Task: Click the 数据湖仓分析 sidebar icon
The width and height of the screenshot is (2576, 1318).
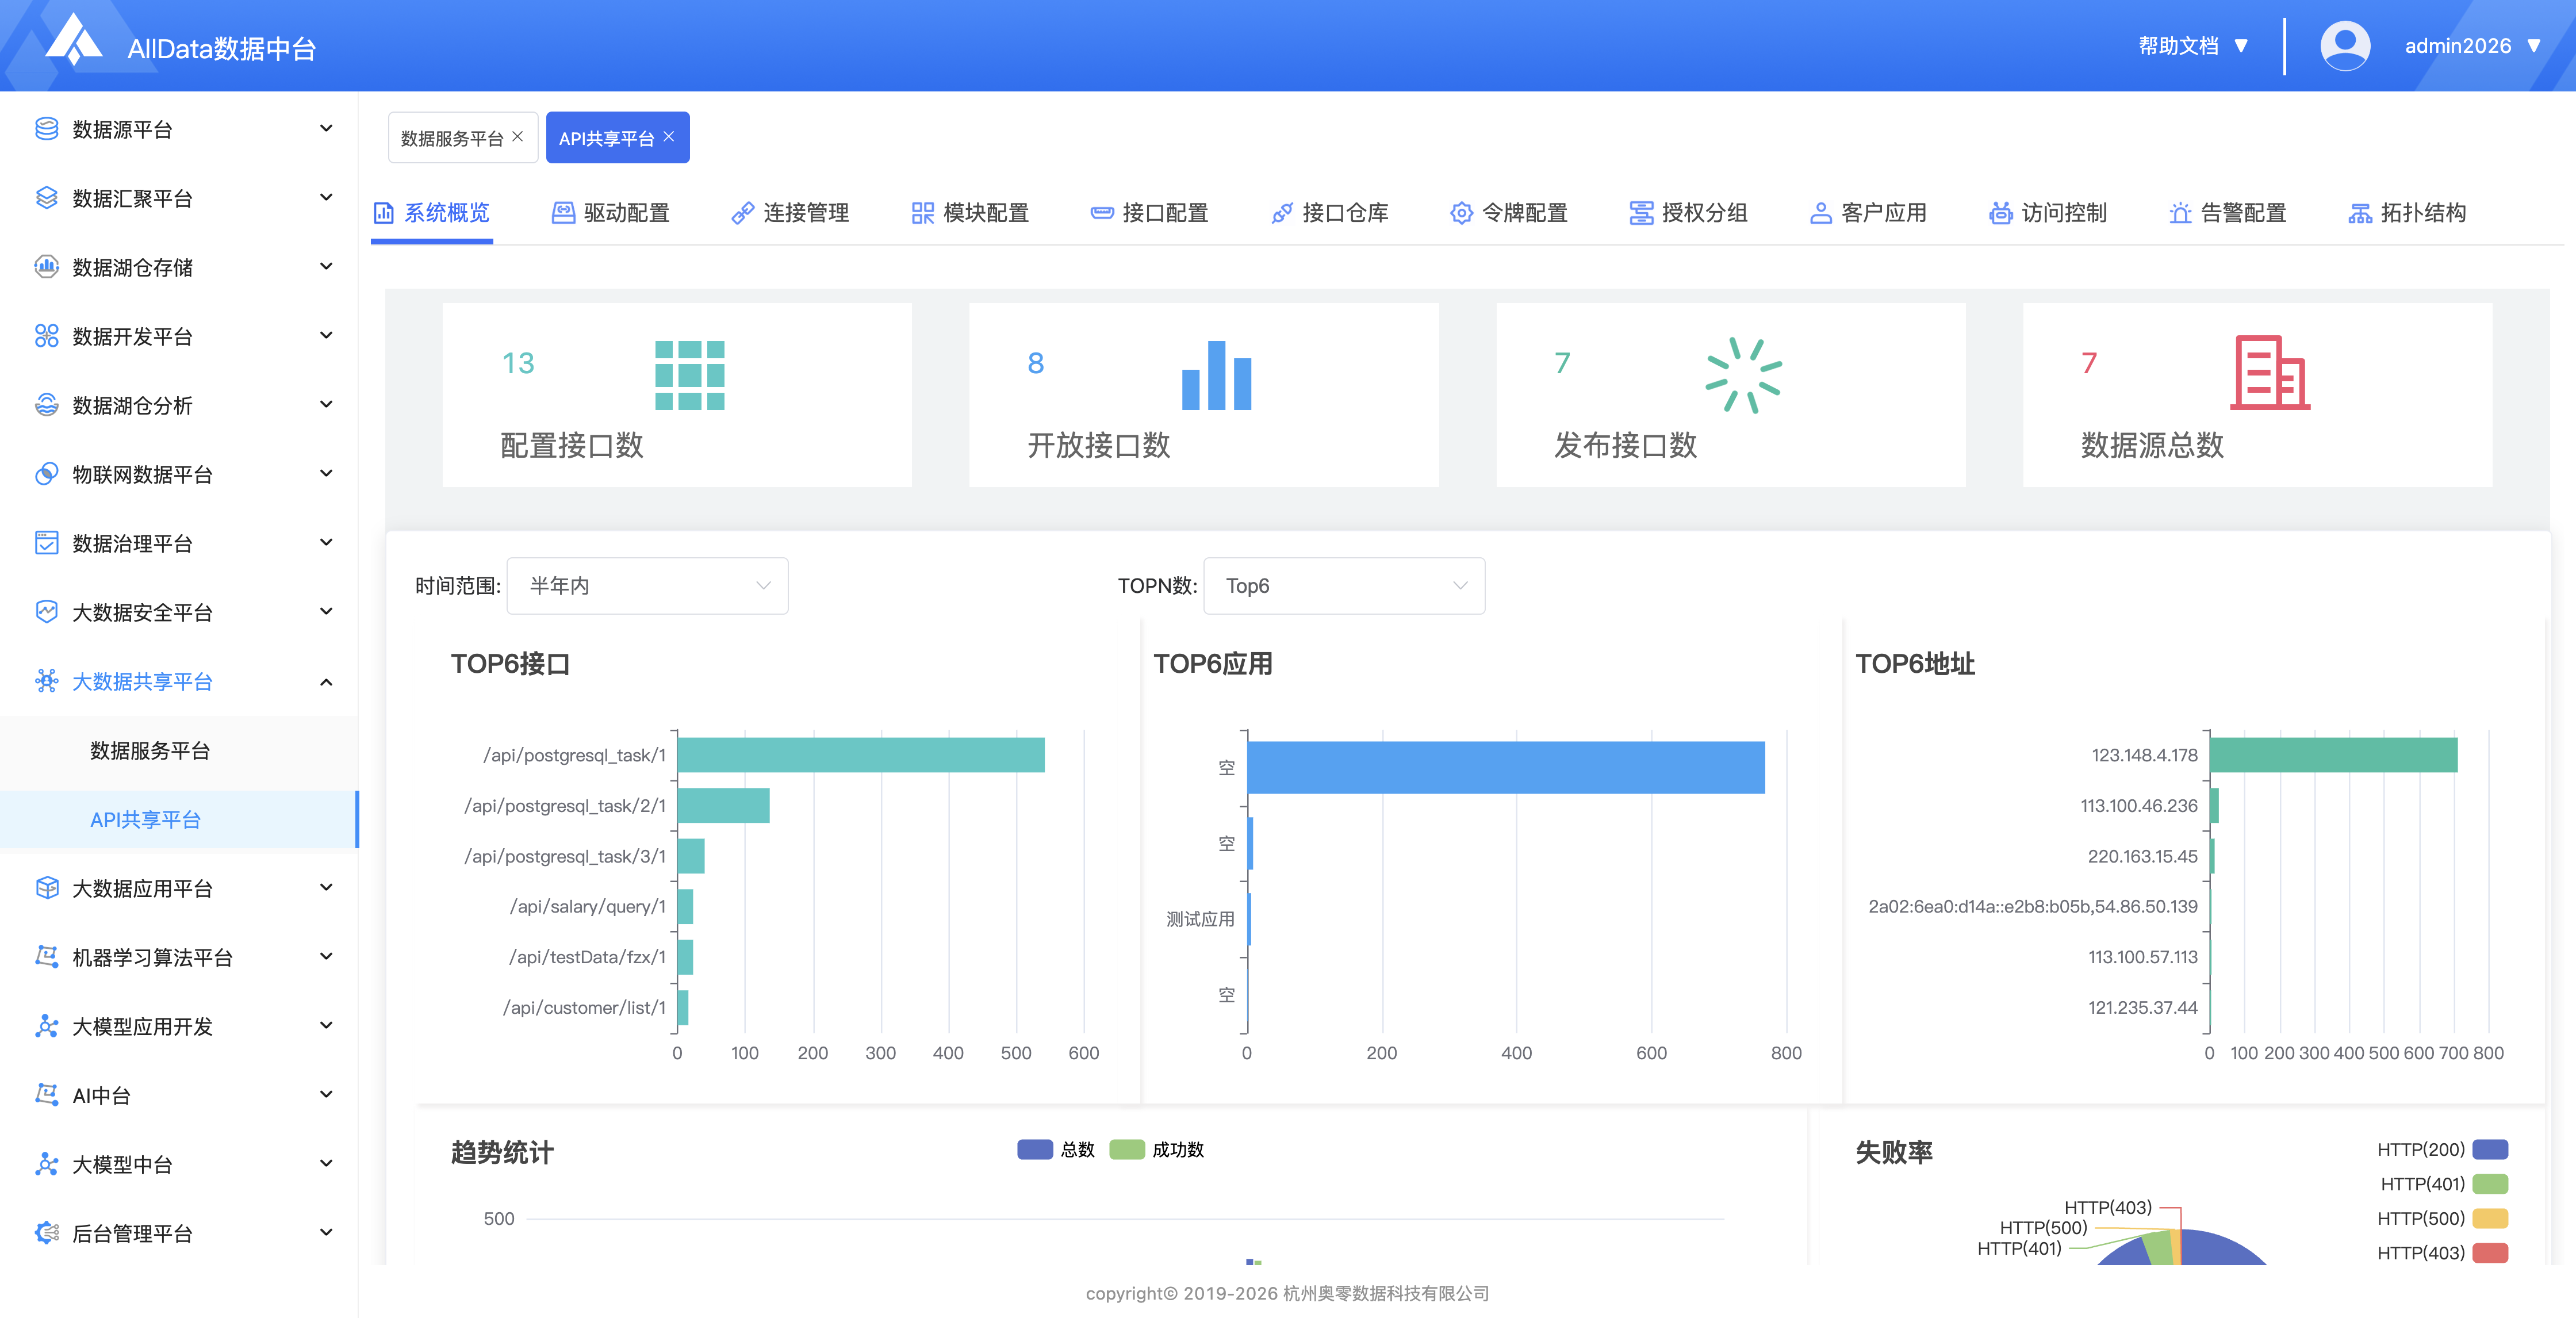Action: click(x=46, y=405)
